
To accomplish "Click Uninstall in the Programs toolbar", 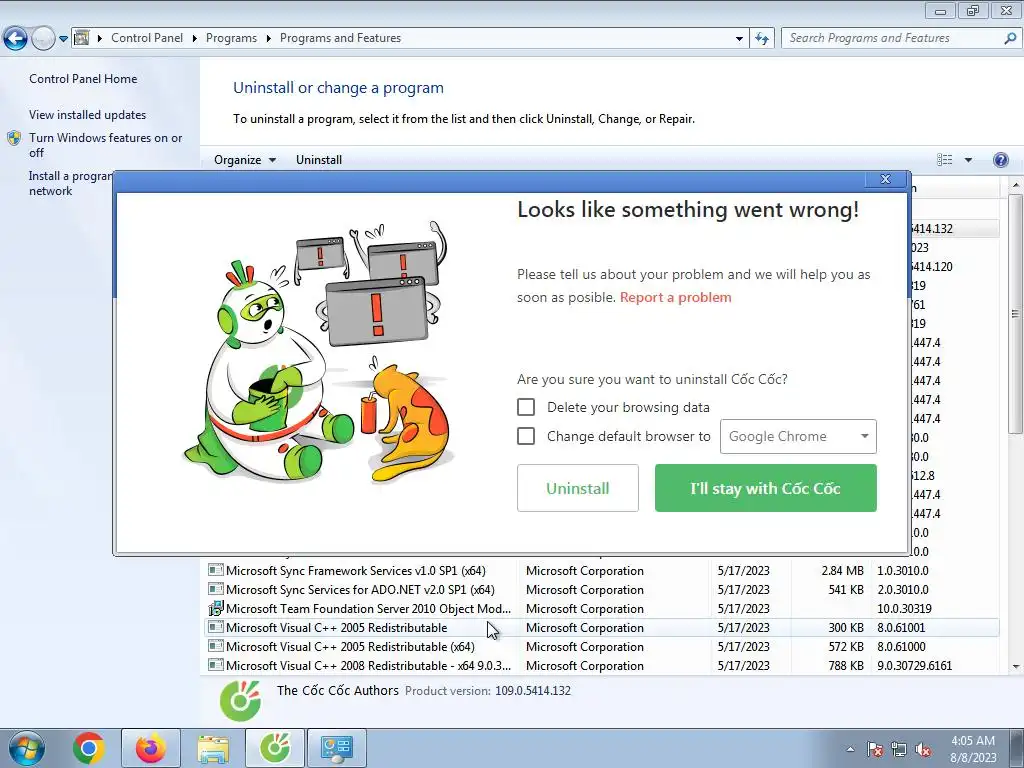I will click(319, 160).
